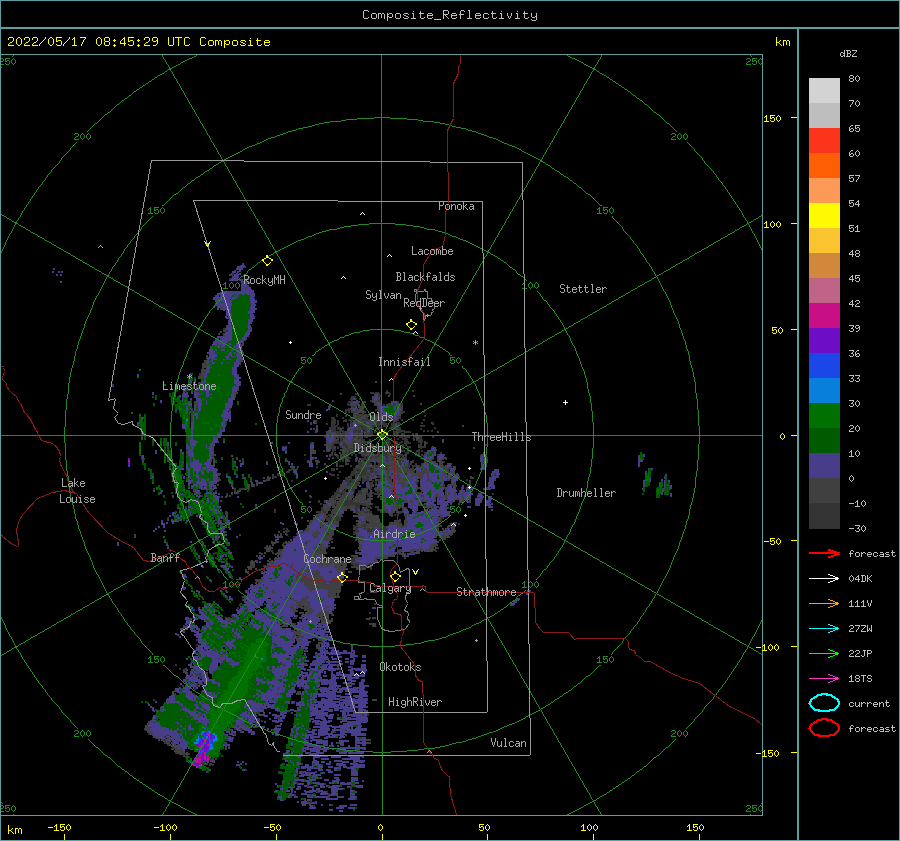Click the yellow diamond marker below RedDeer
Viewport: 900px width, 841px height.
coord(411,325)
